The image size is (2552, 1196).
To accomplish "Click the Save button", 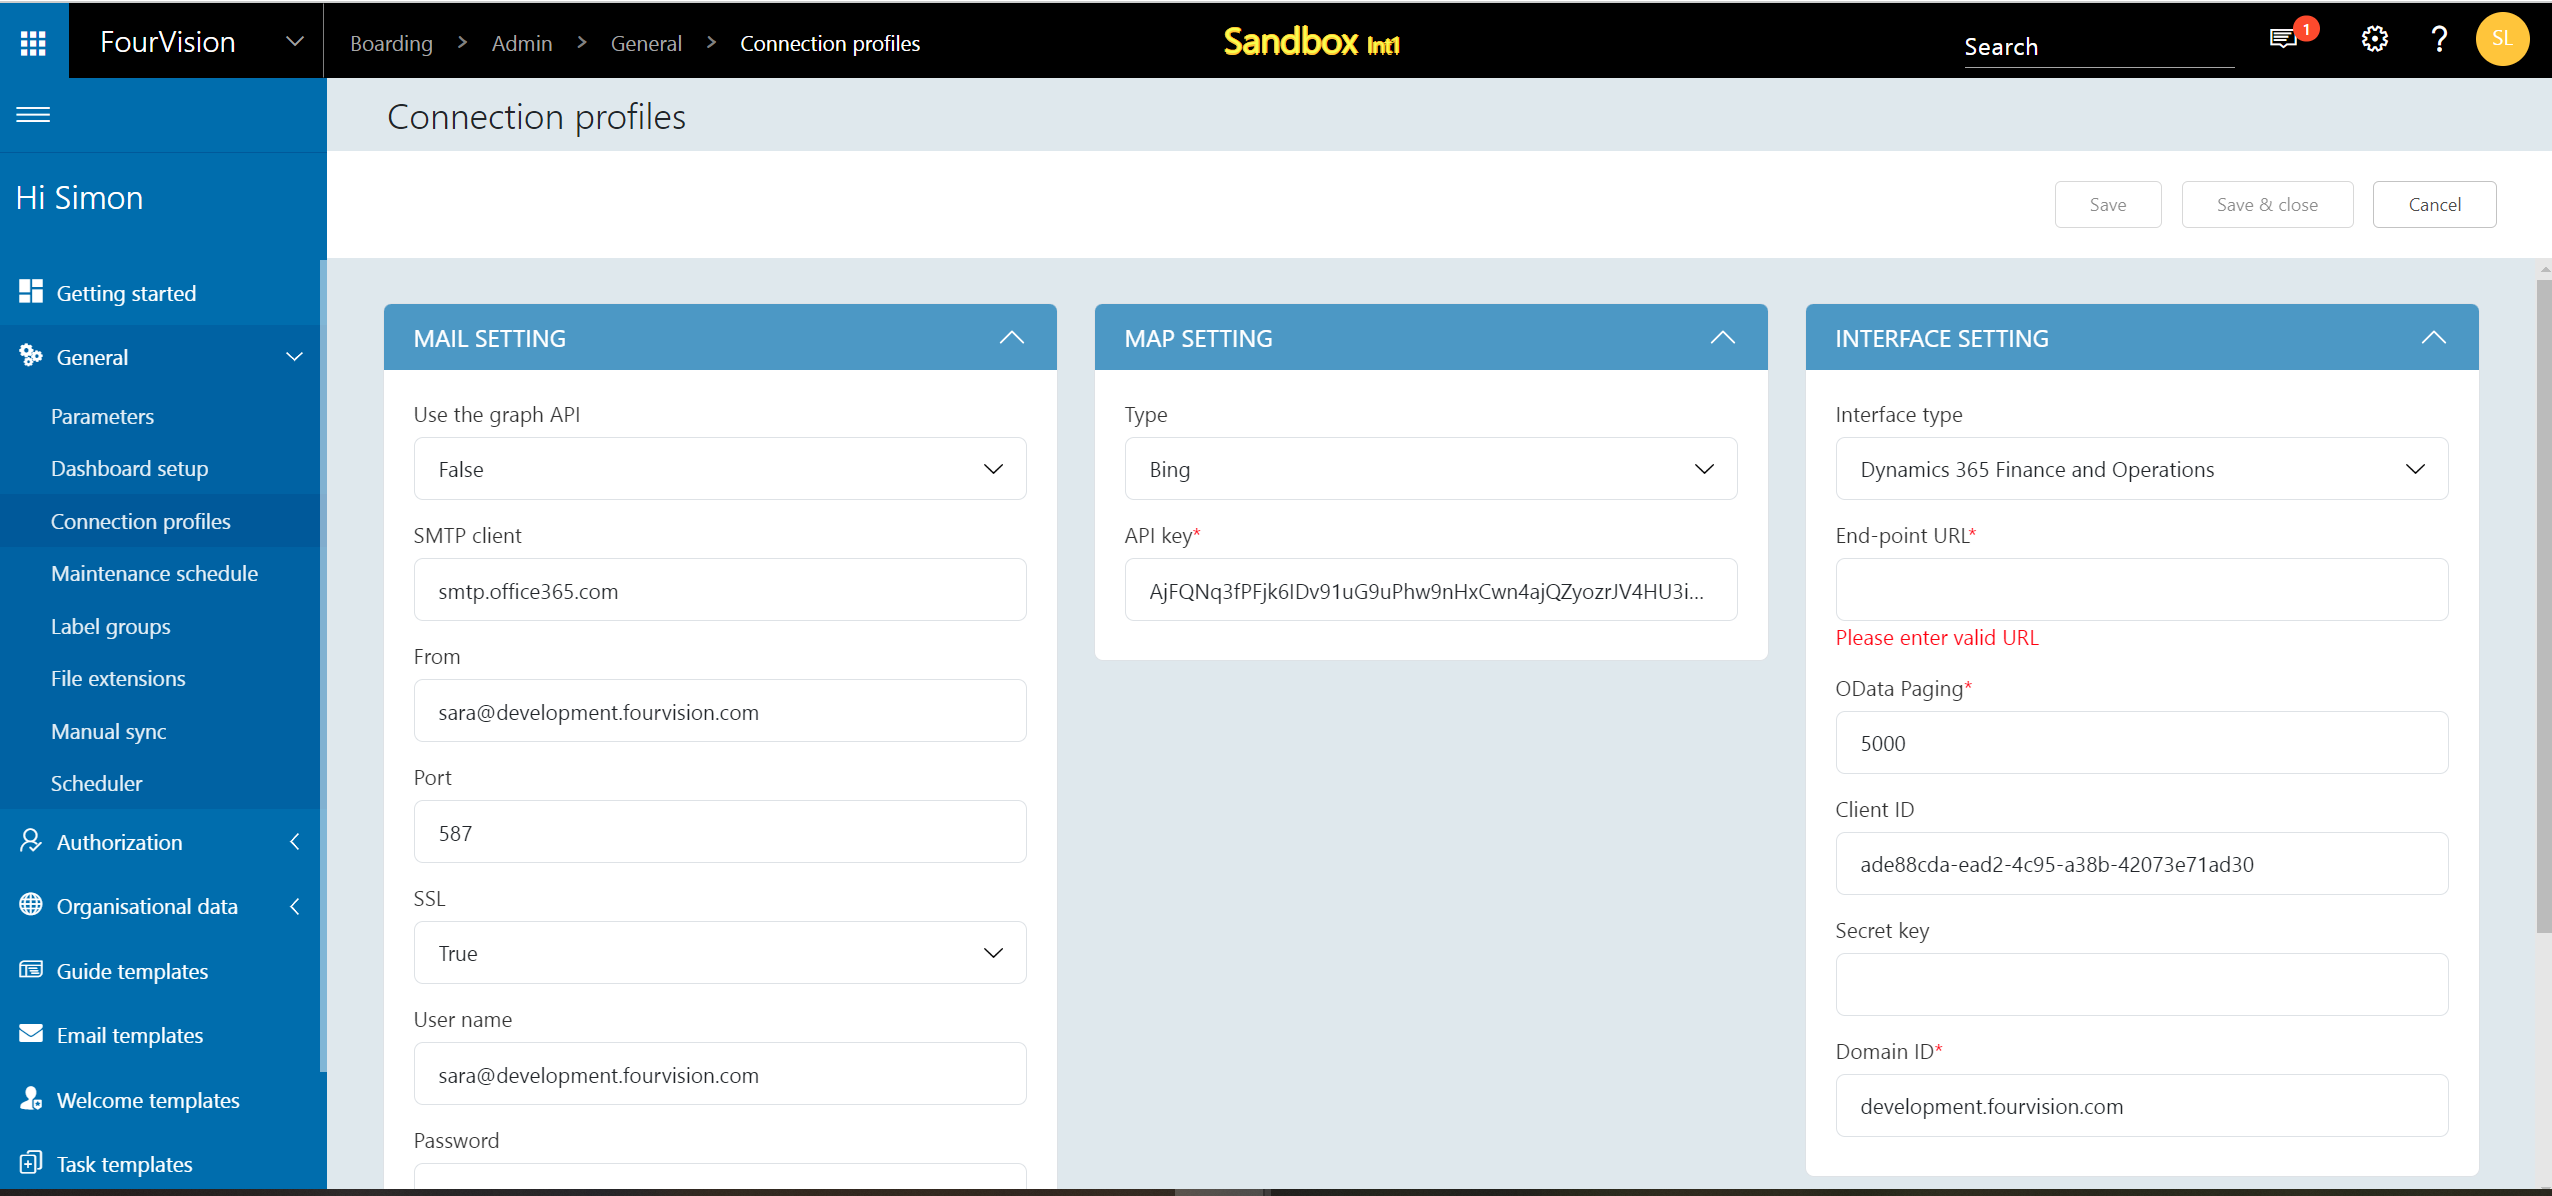I will (2108, 204).
